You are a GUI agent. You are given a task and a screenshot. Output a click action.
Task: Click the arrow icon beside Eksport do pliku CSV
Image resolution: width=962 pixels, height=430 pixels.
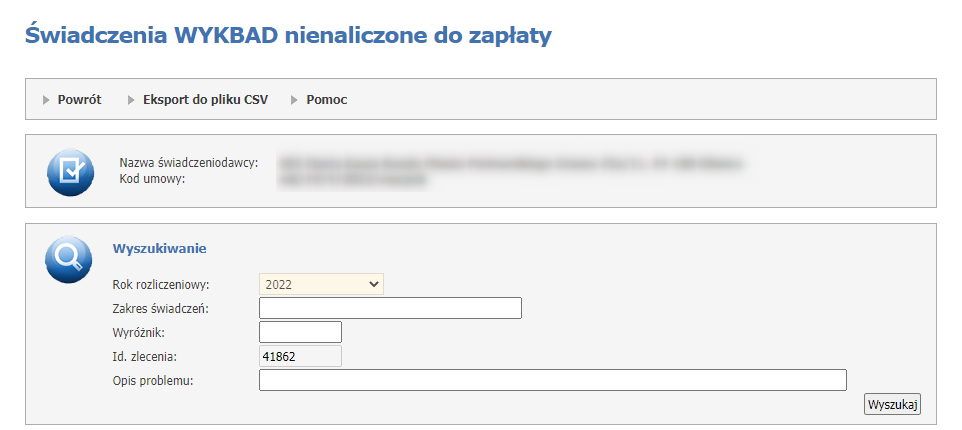[x=131, y=100]
